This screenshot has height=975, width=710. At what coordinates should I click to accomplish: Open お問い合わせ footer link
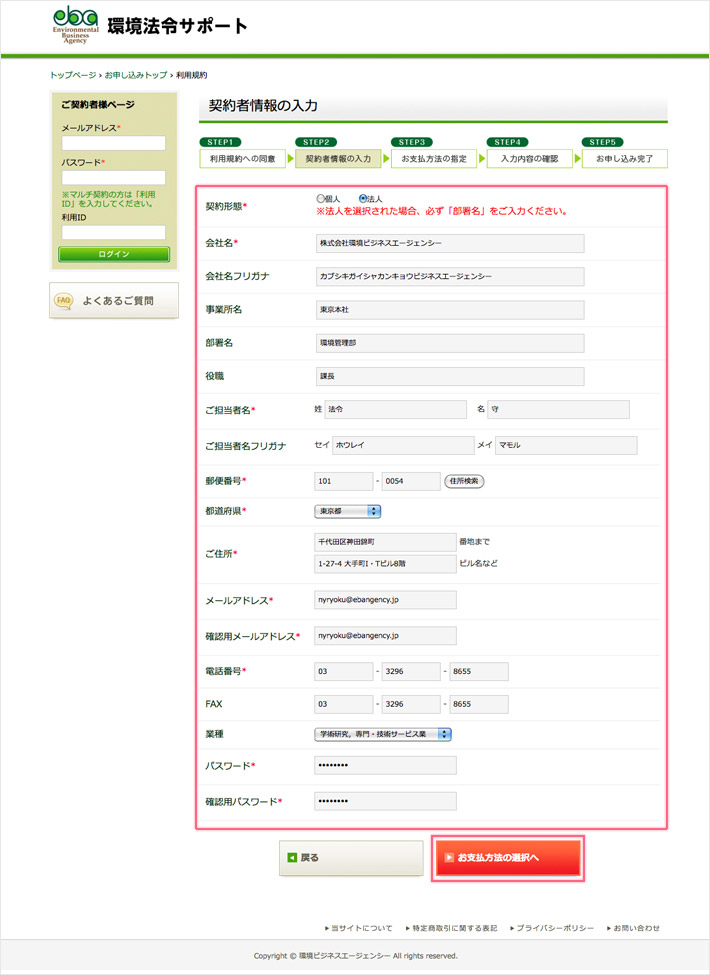636,928
